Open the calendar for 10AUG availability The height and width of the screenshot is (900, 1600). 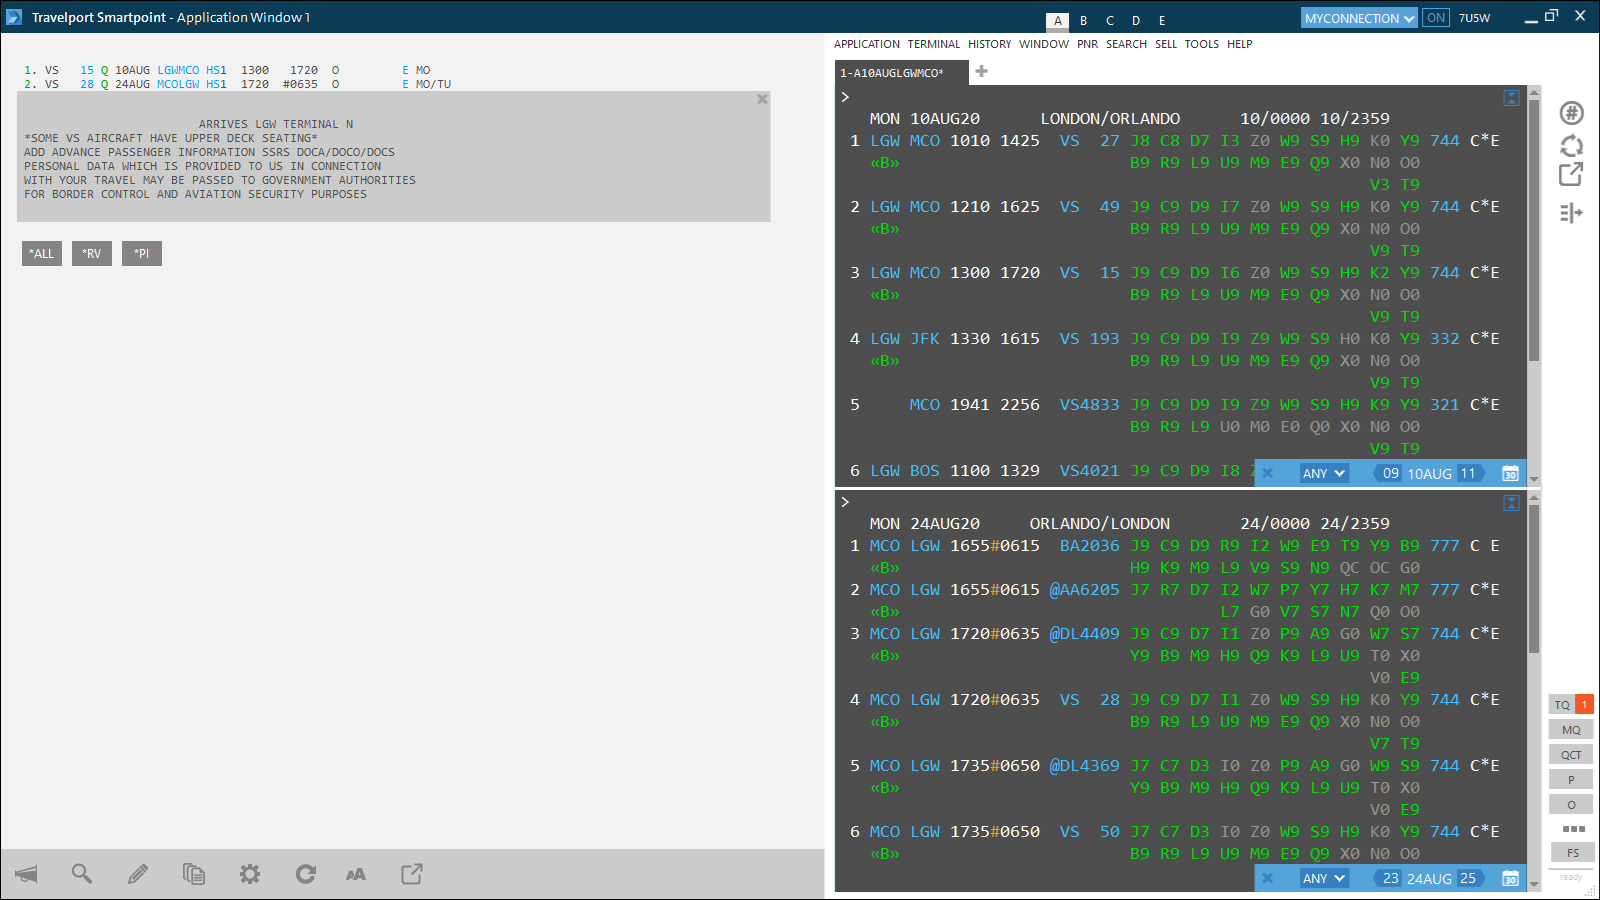1511,474
